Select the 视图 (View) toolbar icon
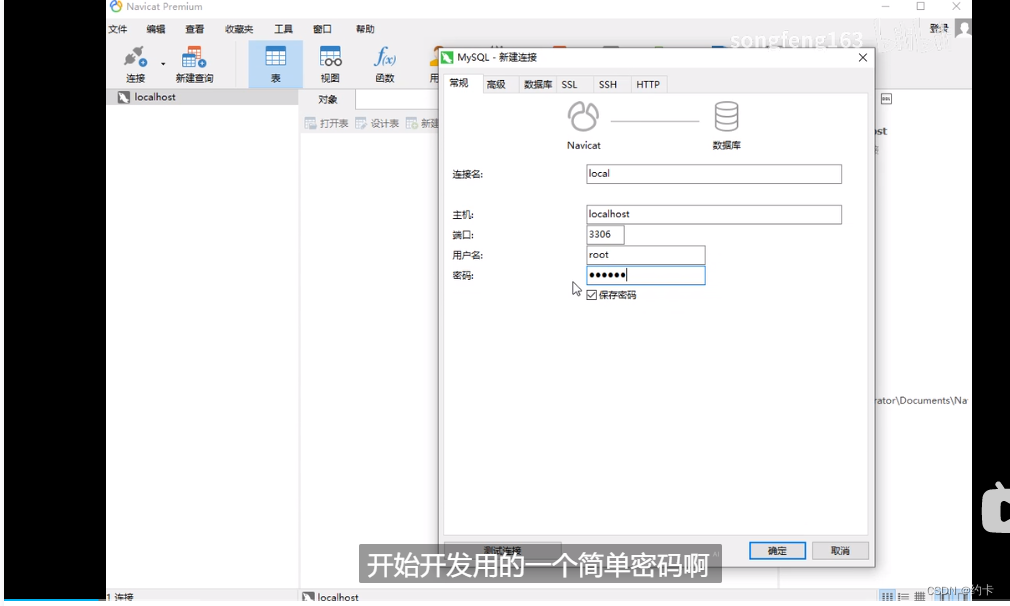Screen dimensions: 1010x606 (330, 64)
